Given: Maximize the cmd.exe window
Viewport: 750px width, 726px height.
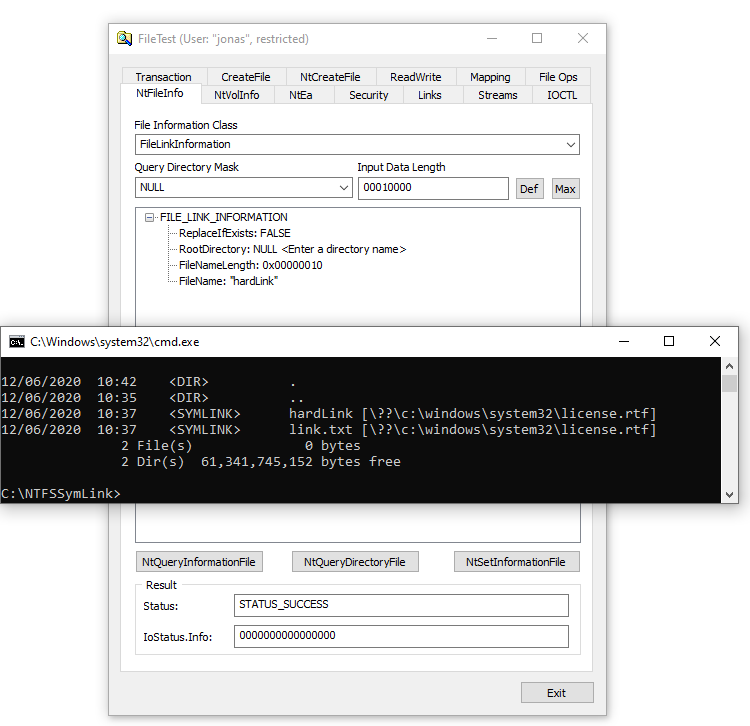Looking at the screenshot, I should (x=669, y=341).
